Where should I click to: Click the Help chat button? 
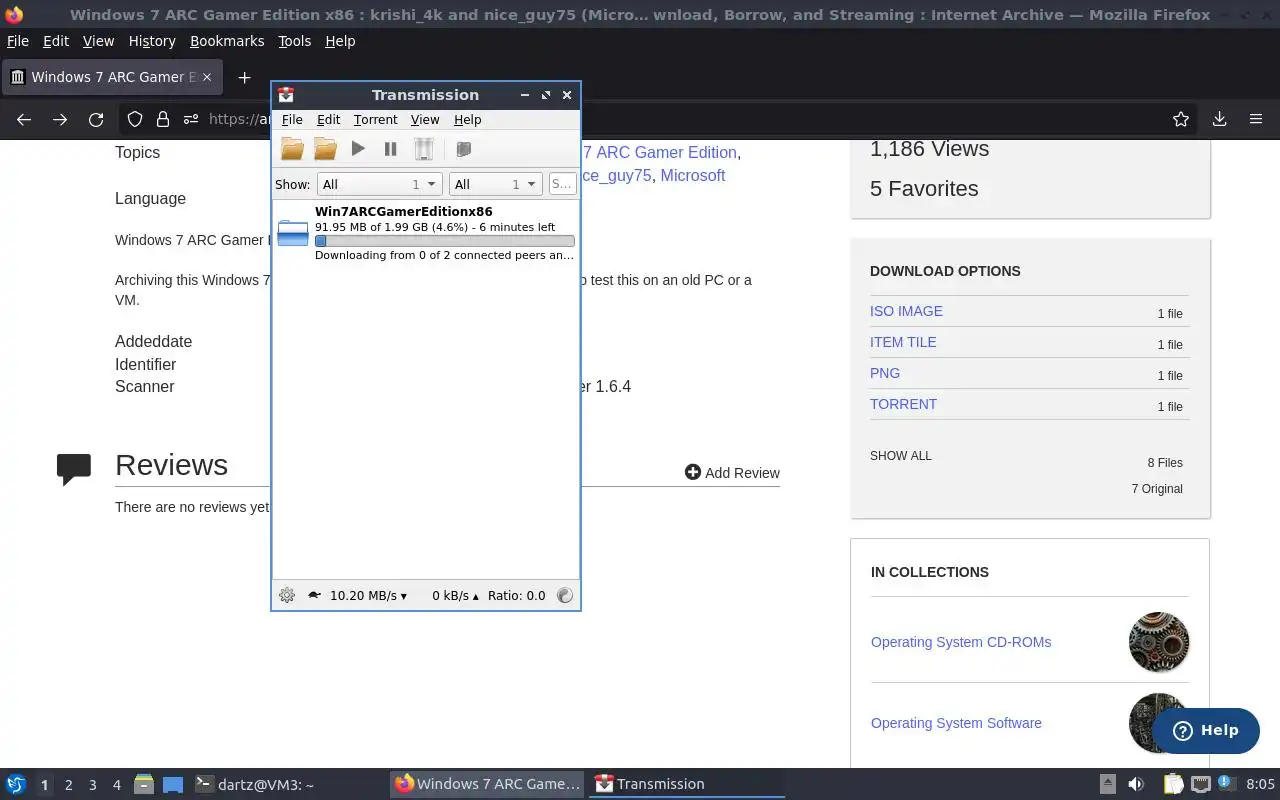point(1205,730)
